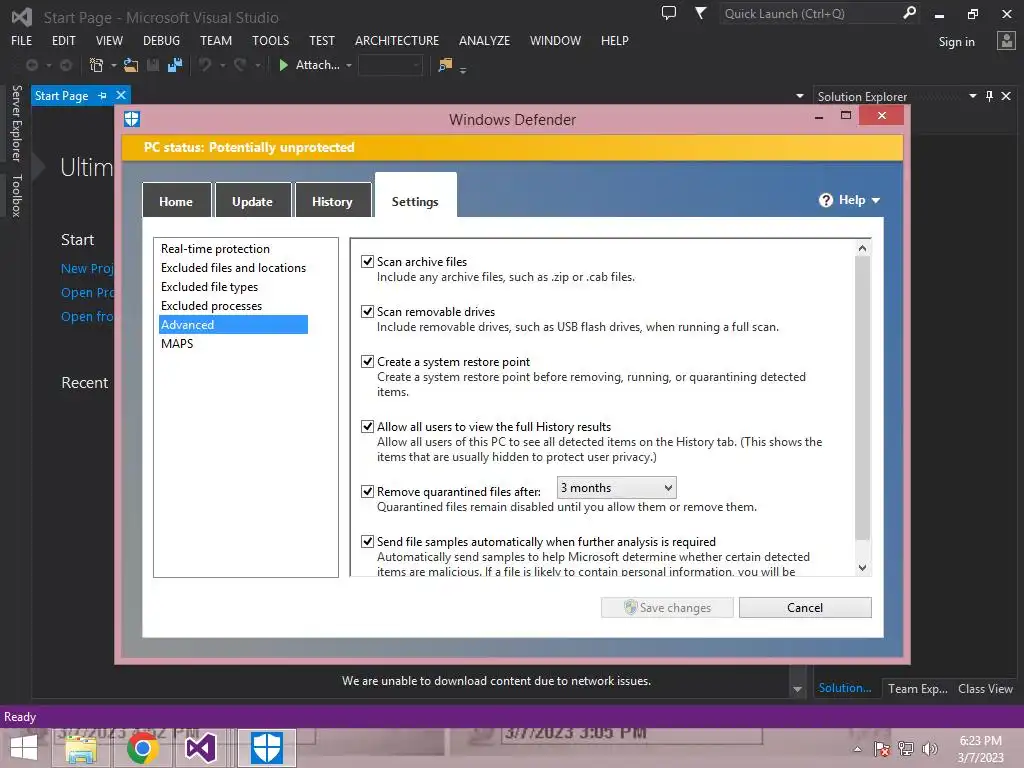The height and width of the screenshot is (768, 1024).
Task: Uncheck Scan archive files
Action: (368, 262)
